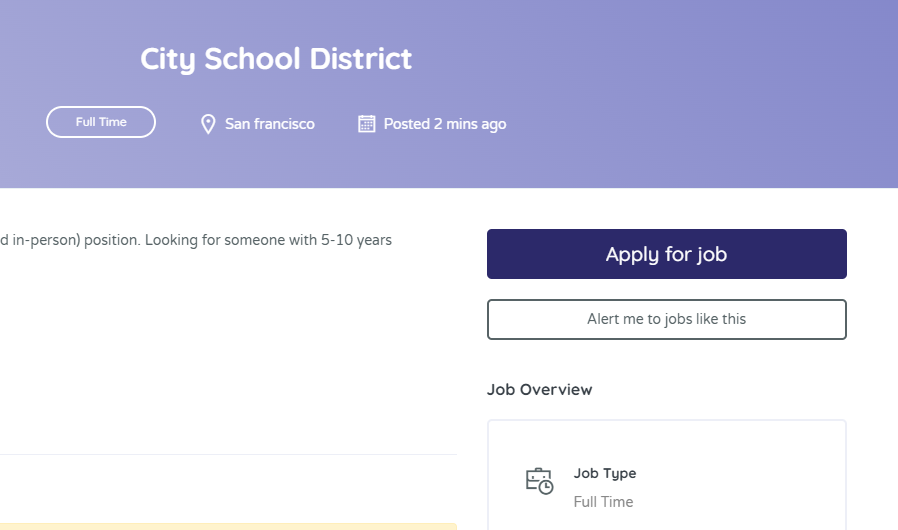Click the job description paragraph text
The image size is (898, 530).
(196, 240)
